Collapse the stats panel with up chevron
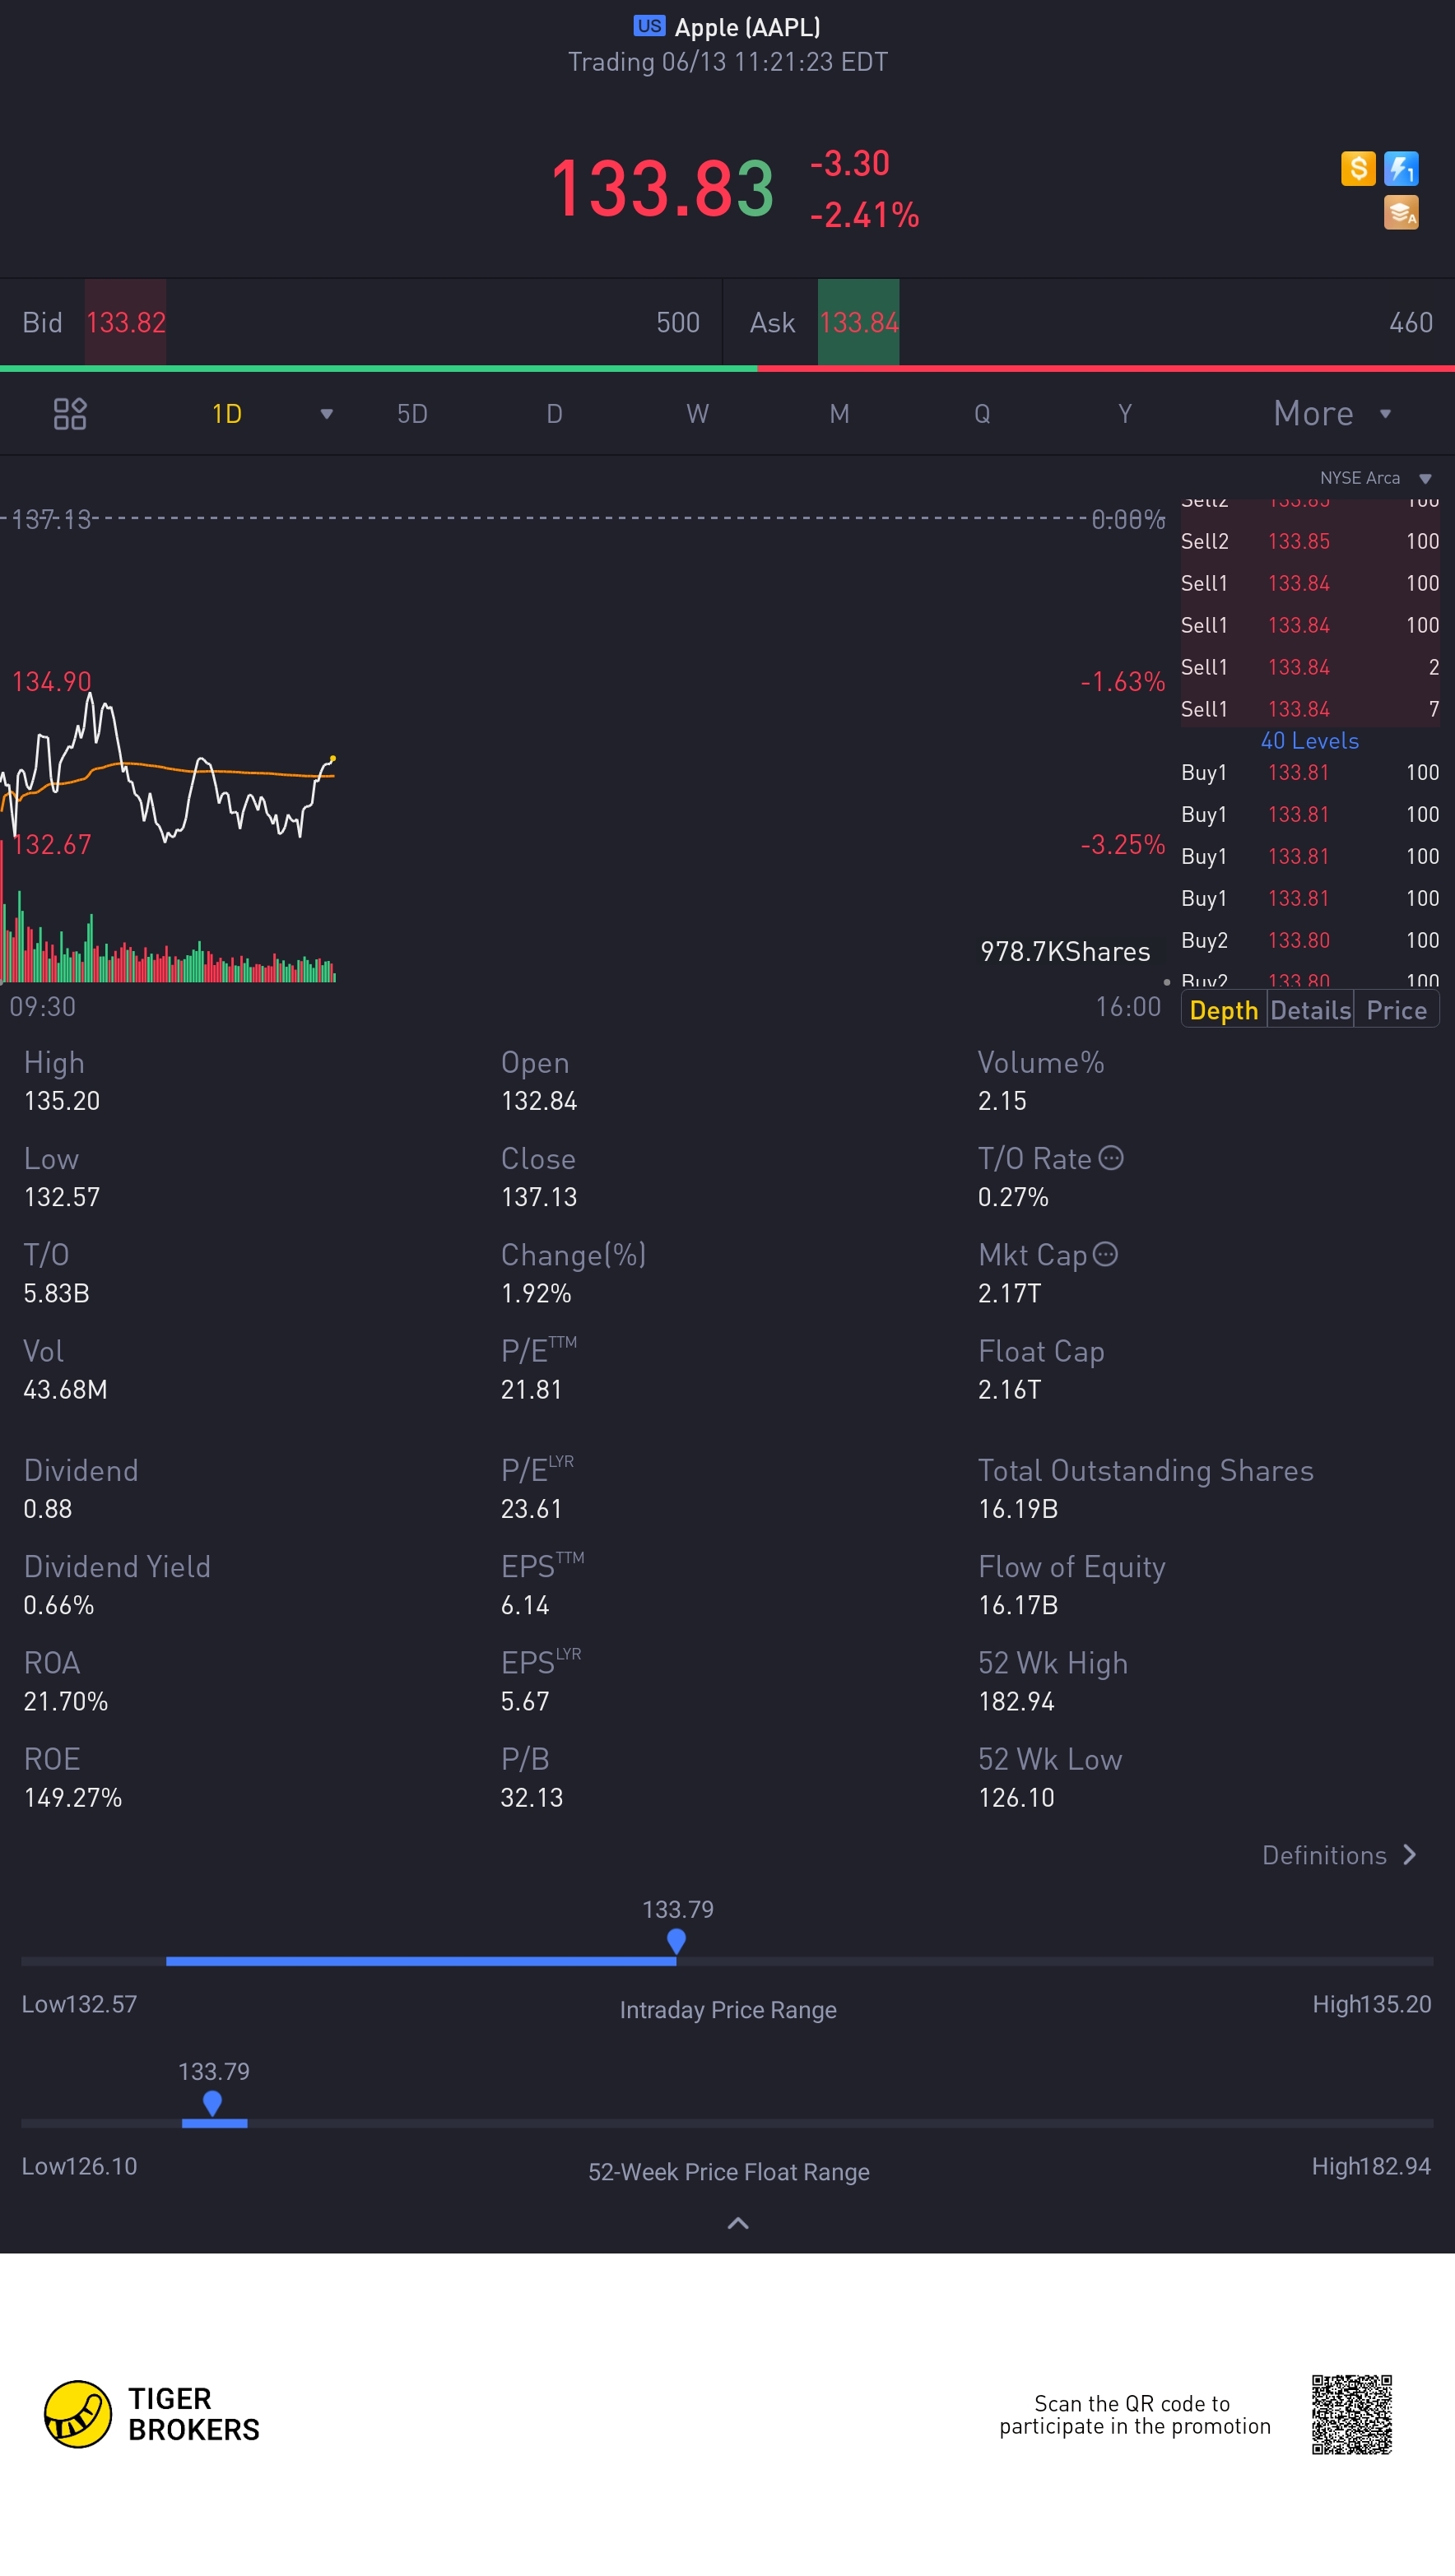 tap(737, 2223)
